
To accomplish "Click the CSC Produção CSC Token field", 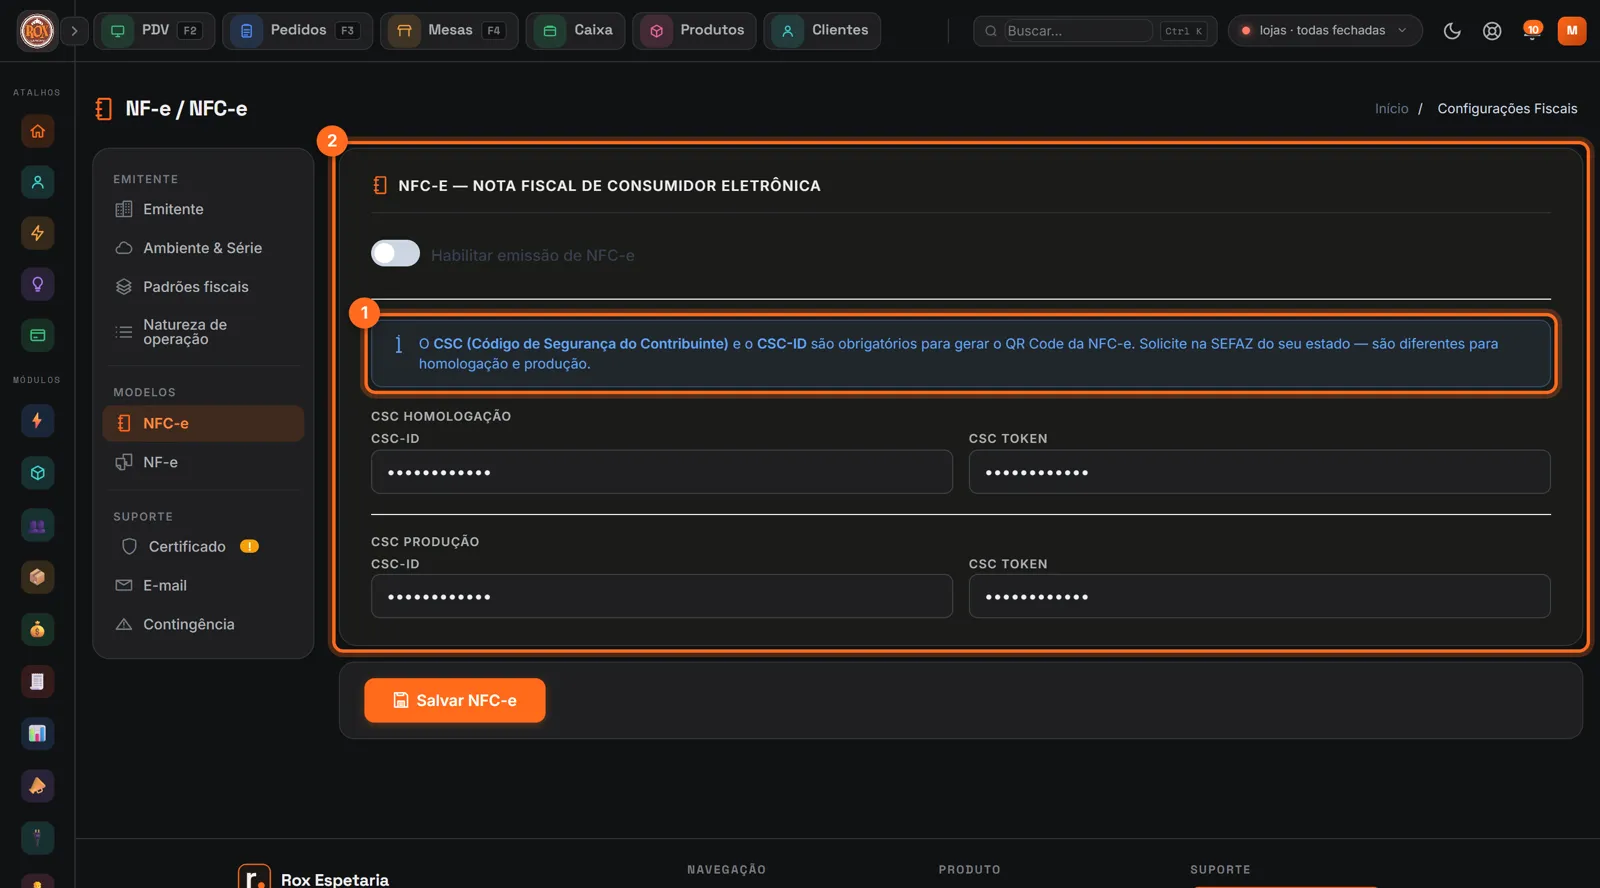I will click(1260, 596).
